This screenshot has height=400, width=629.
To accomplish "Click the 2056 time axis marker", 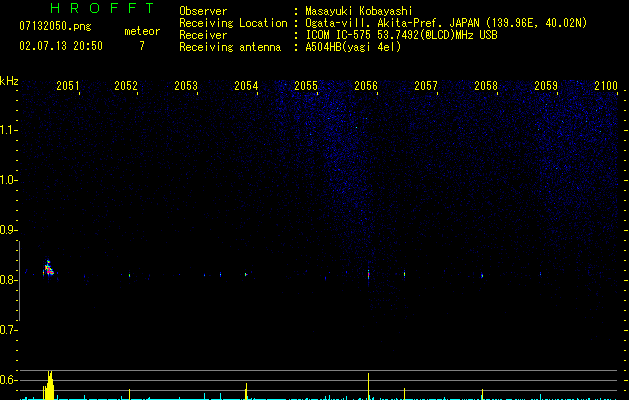I will pos(366,86).
